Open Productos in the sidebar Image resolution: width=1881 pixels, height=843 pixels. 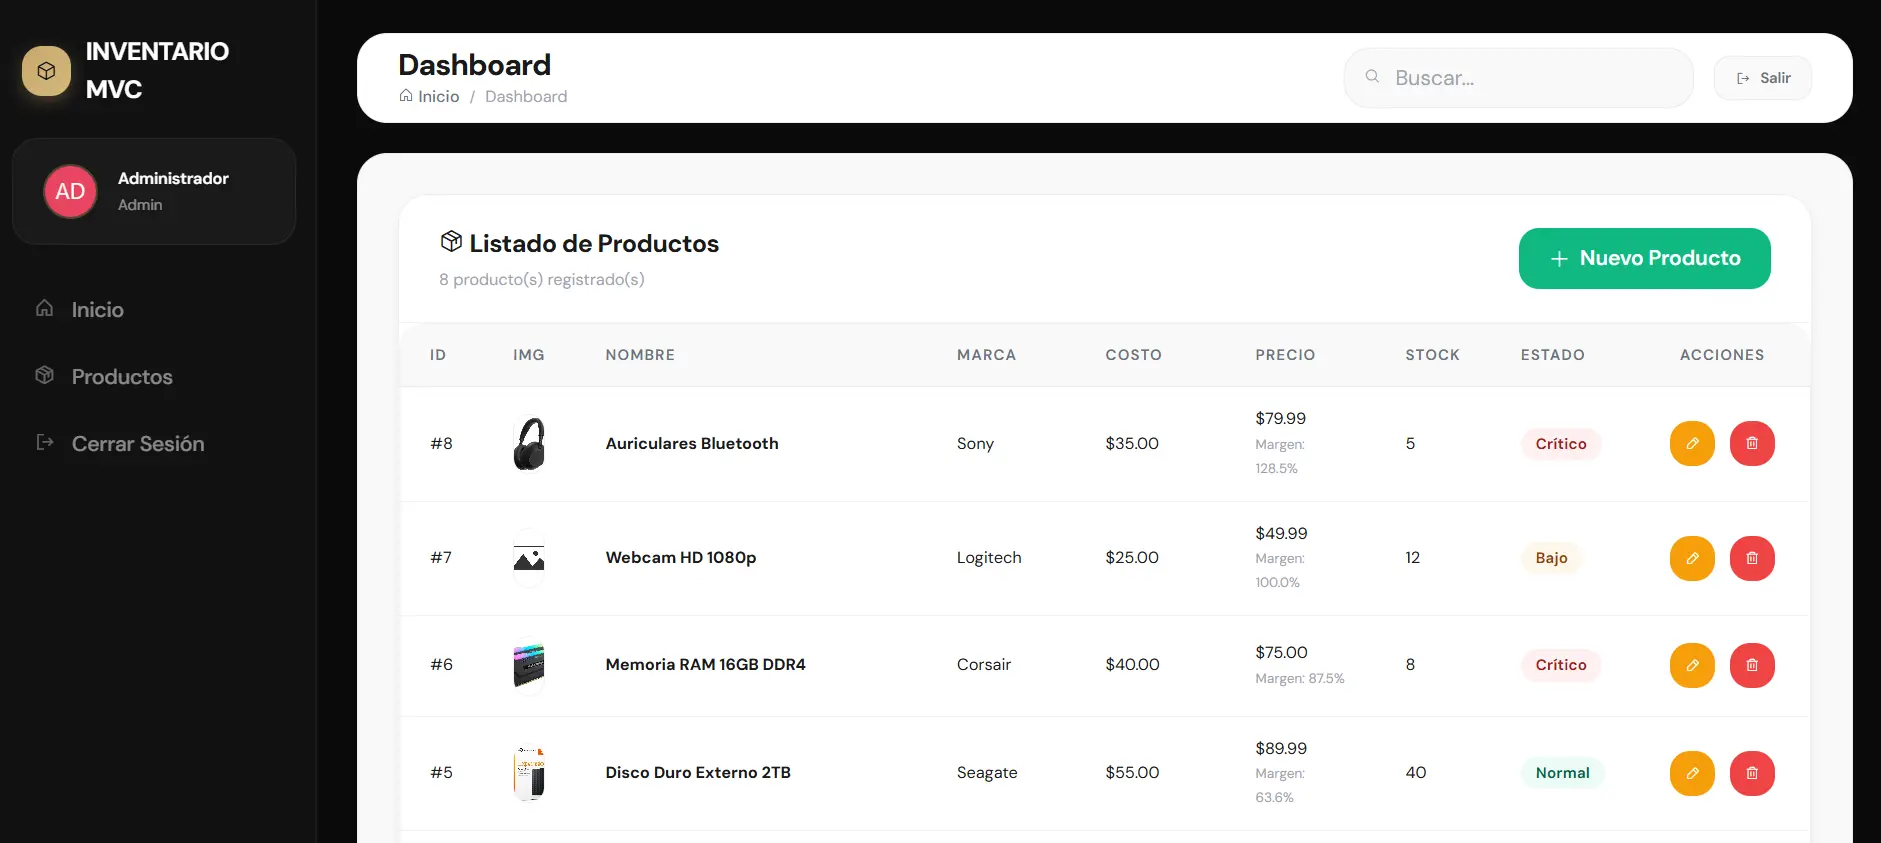tap(121, 377)
